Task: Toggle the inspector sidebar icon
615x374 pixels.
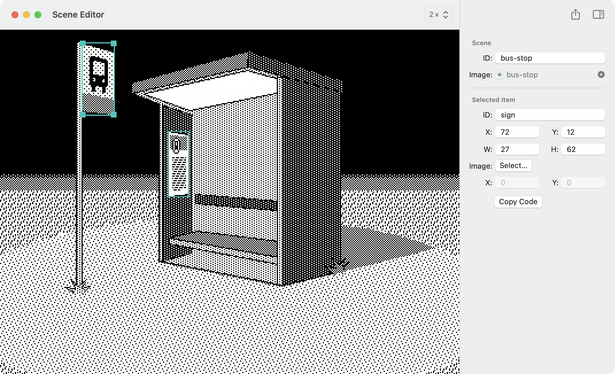Action: point(598,15)
